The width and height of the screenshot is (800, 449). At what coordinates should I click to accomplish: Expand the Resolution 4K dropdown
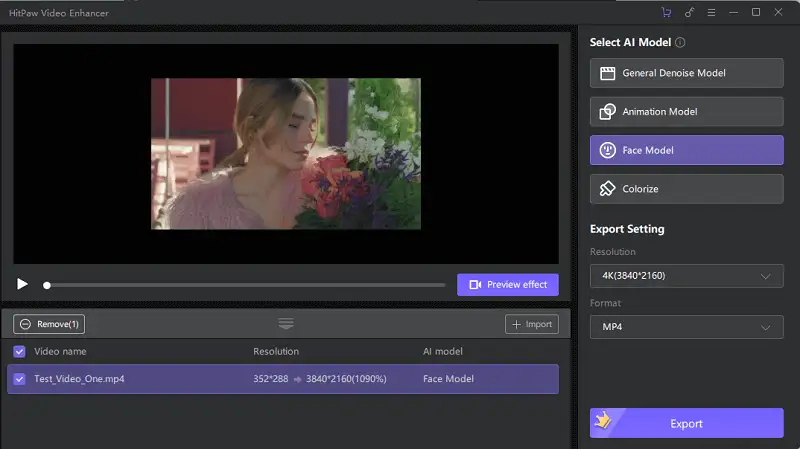[686, 276]
